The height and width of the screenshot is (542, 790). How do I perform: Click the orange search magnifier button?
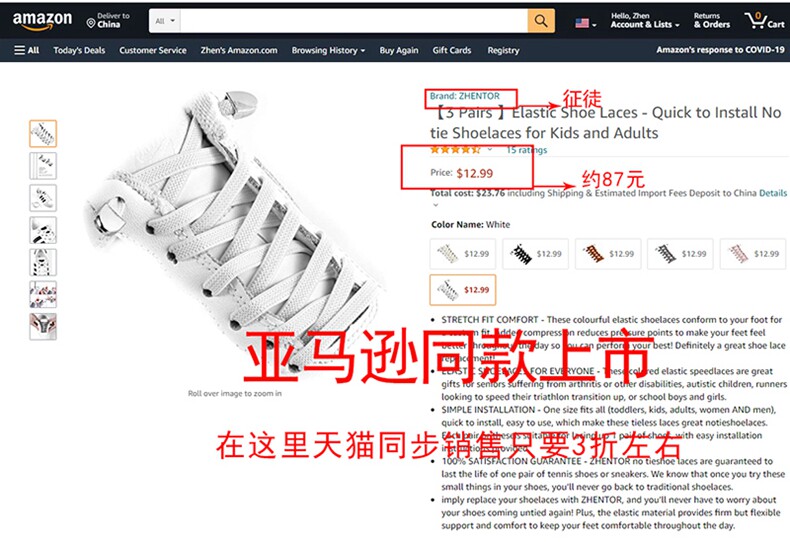click(541, 21)
